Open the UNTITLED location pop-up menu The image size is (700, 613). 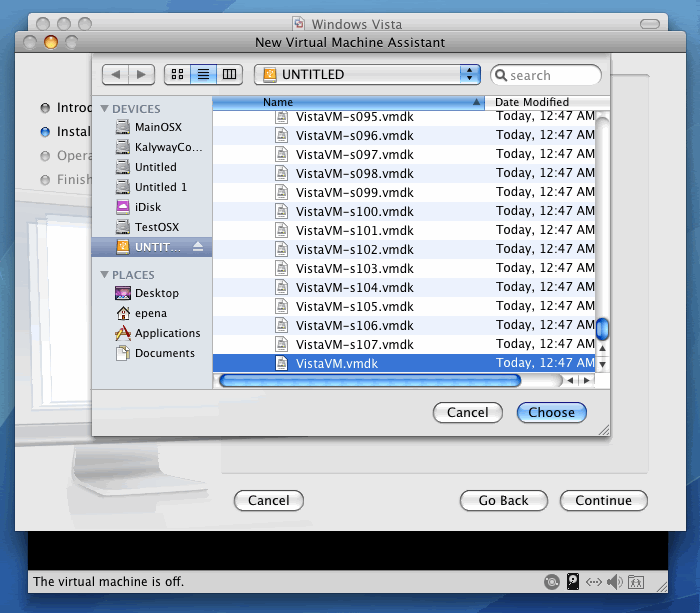[x=367, y=74]
